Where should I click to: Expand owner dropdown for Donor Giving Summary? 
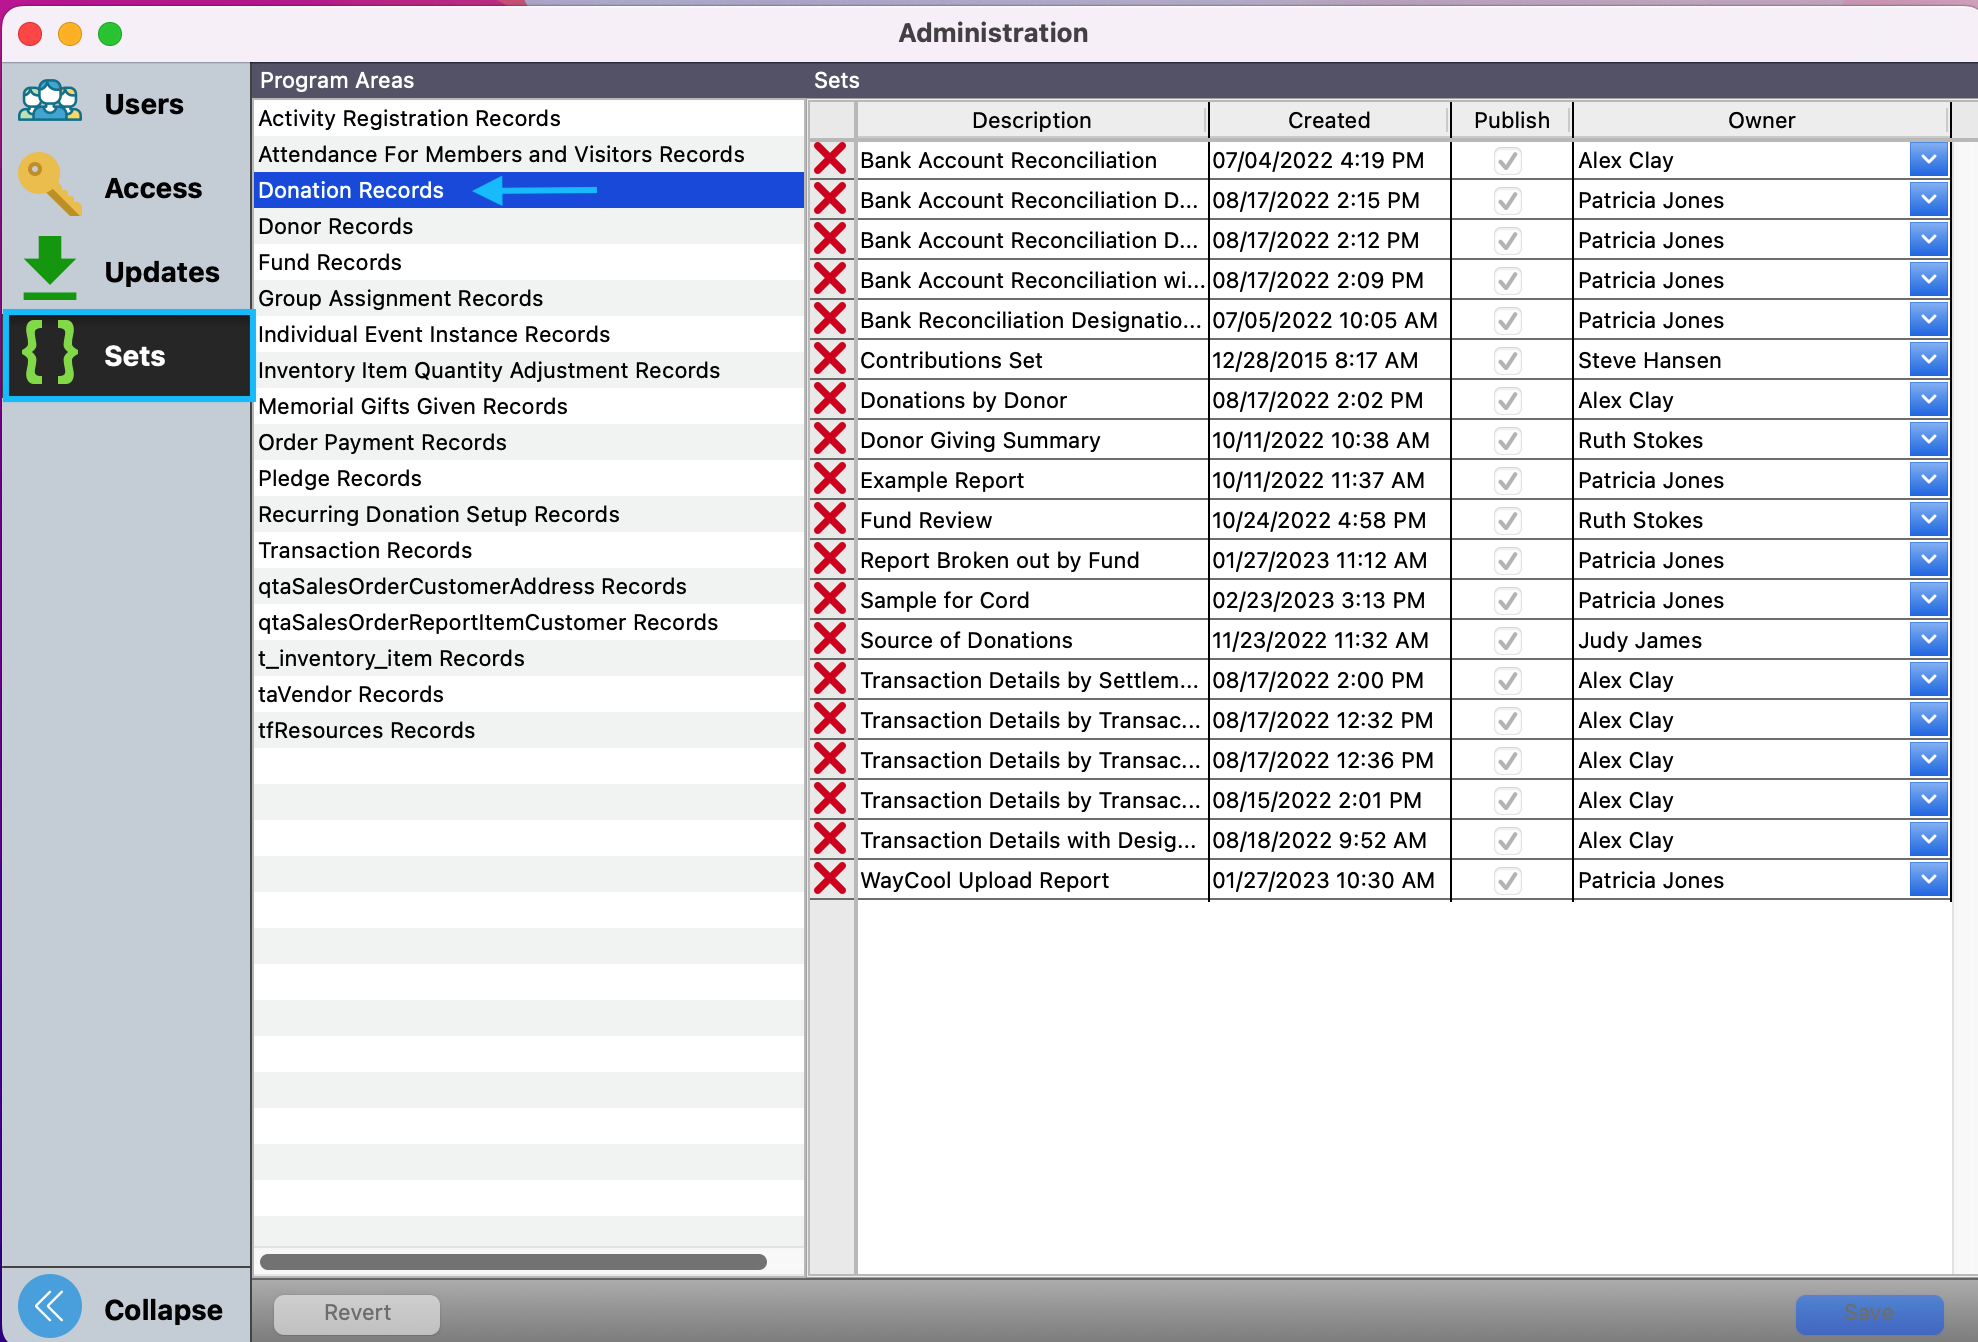1928,439
